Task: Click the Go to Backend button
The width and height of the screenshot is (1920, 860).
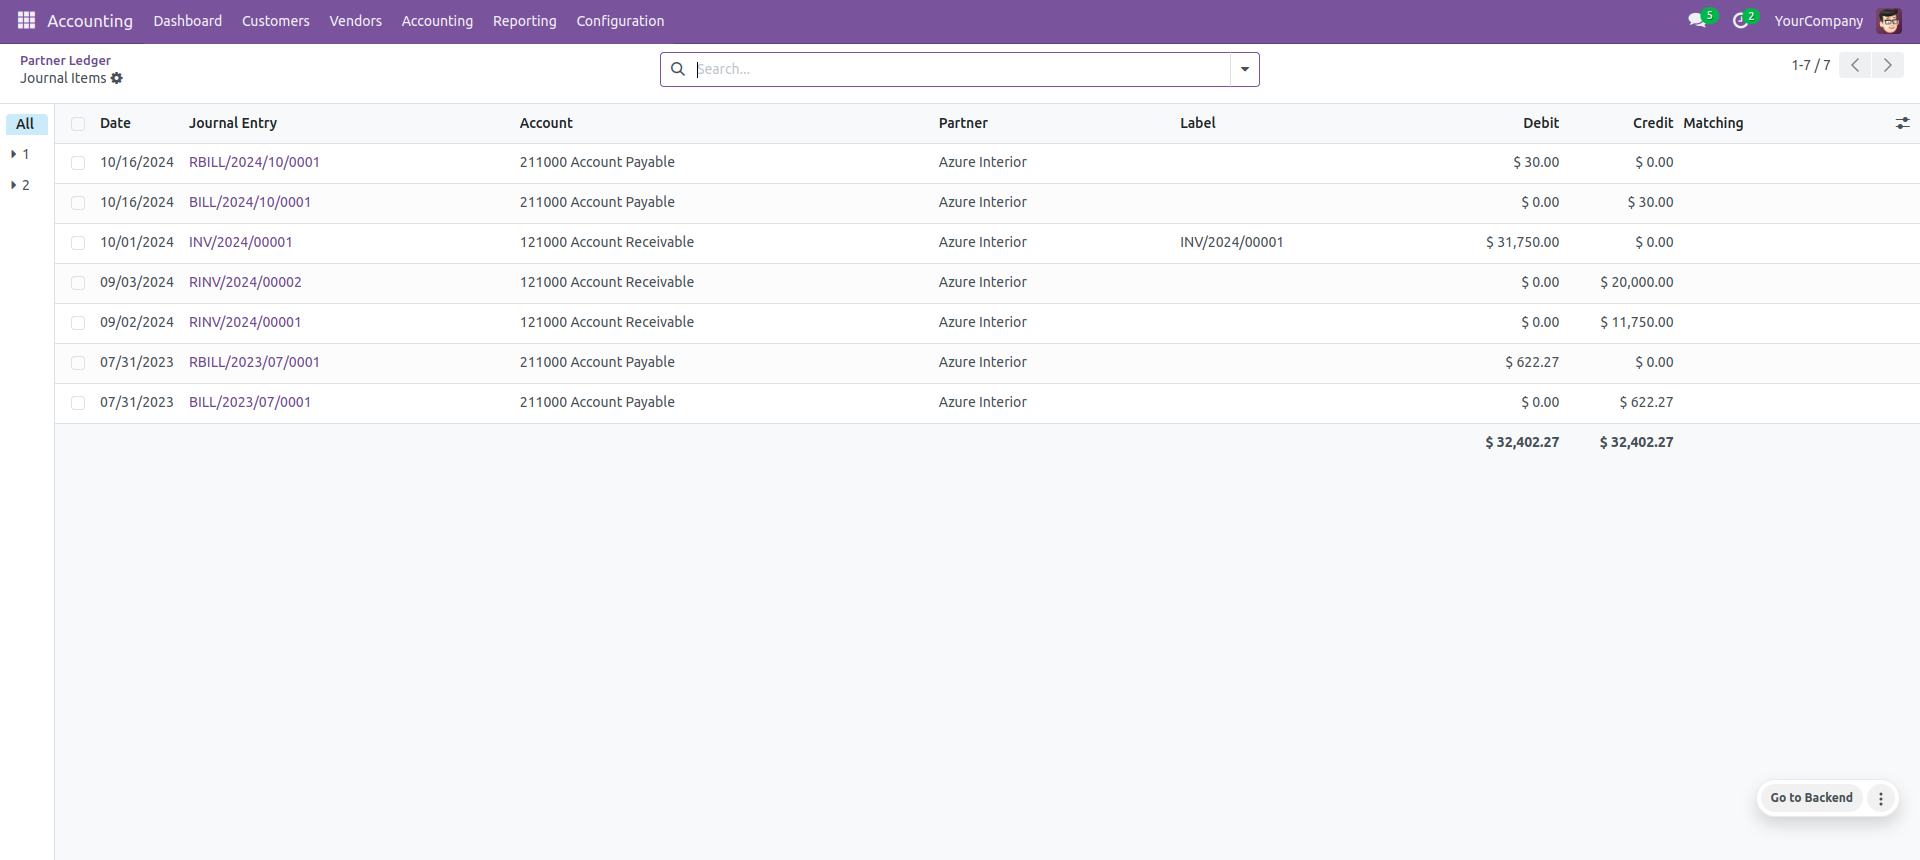Action: click(x=1811, y=798)
